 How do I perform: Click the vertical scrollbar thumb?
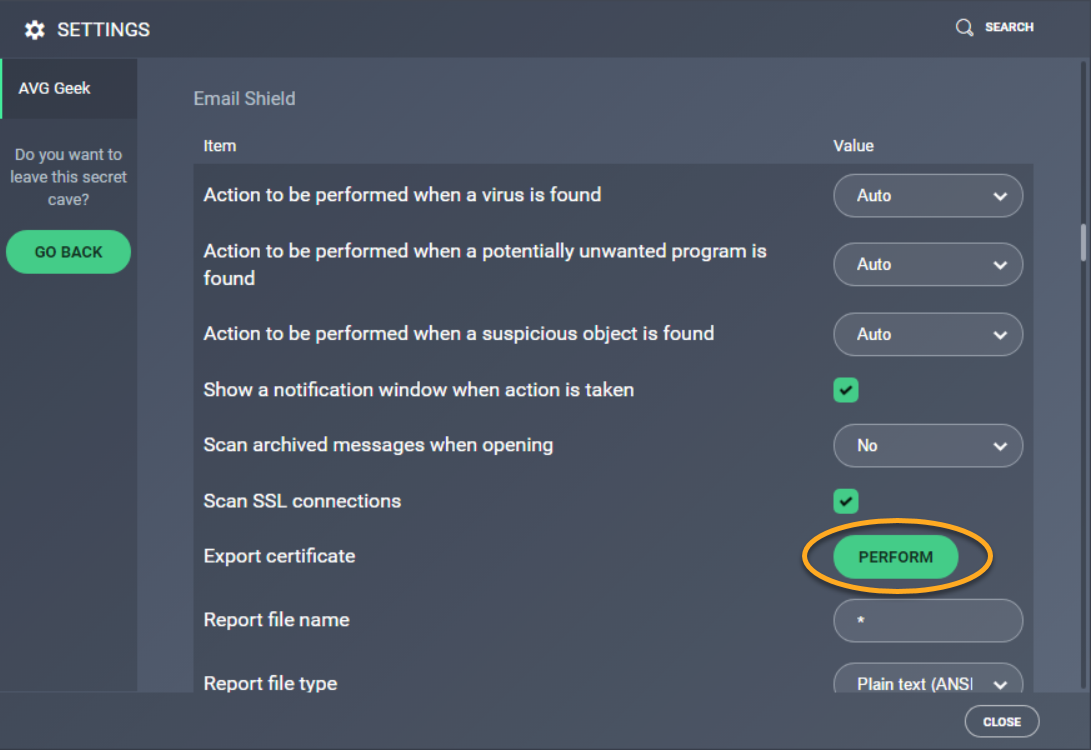pyautogui.click(x=1083, y=242)
